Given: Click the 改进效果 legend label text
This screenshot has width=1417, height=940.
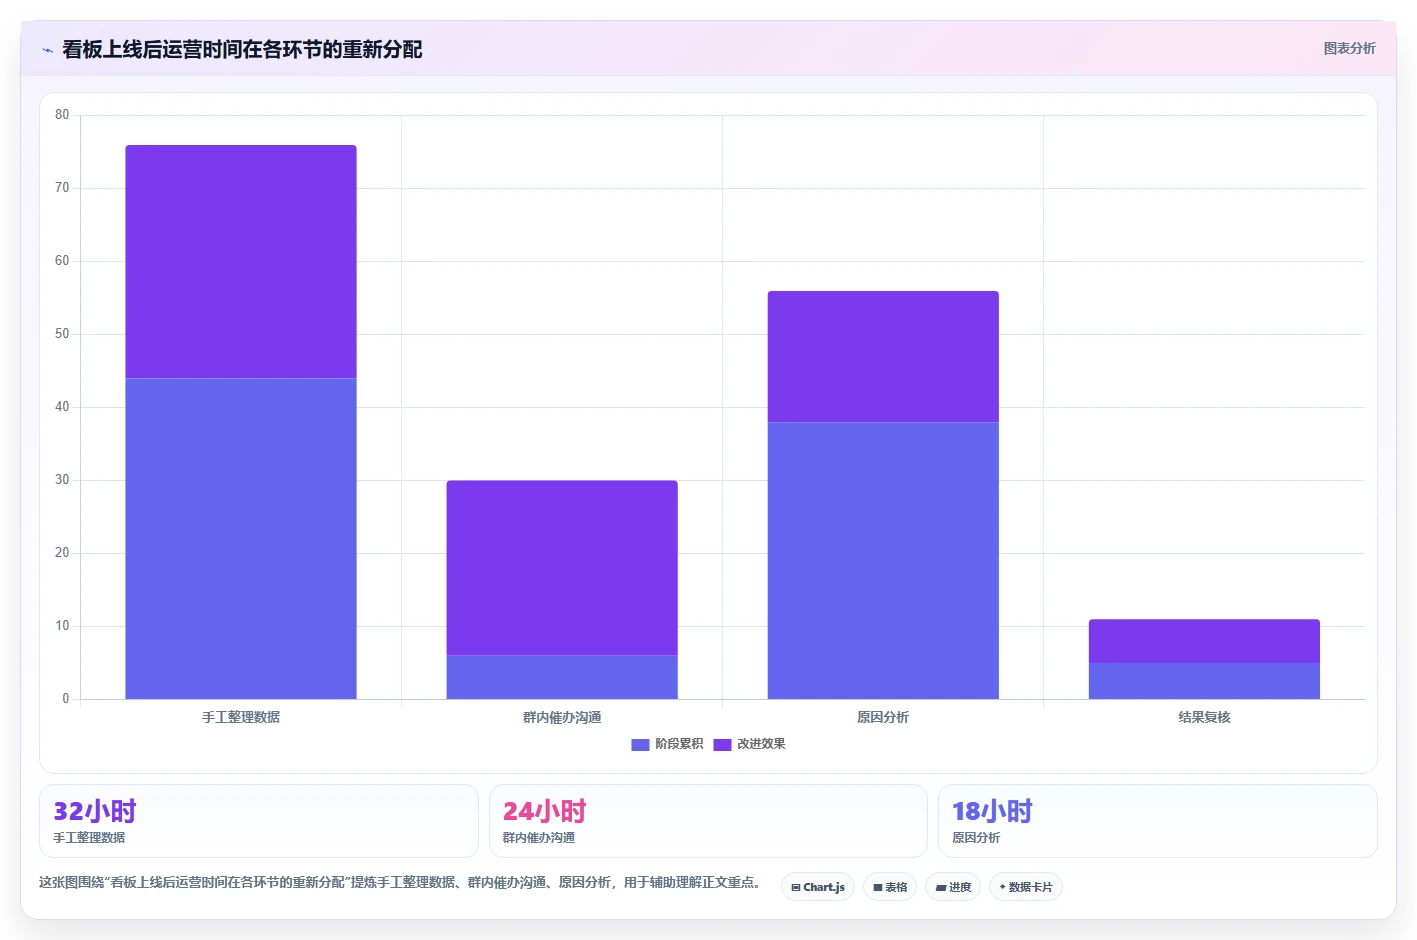Looking at the screenshot, I should click(761, 744).
